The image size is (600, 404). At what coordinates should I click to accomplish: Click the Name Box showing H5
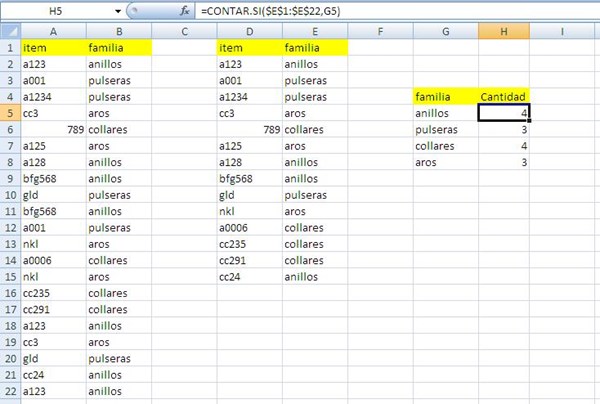coord(56,11)
